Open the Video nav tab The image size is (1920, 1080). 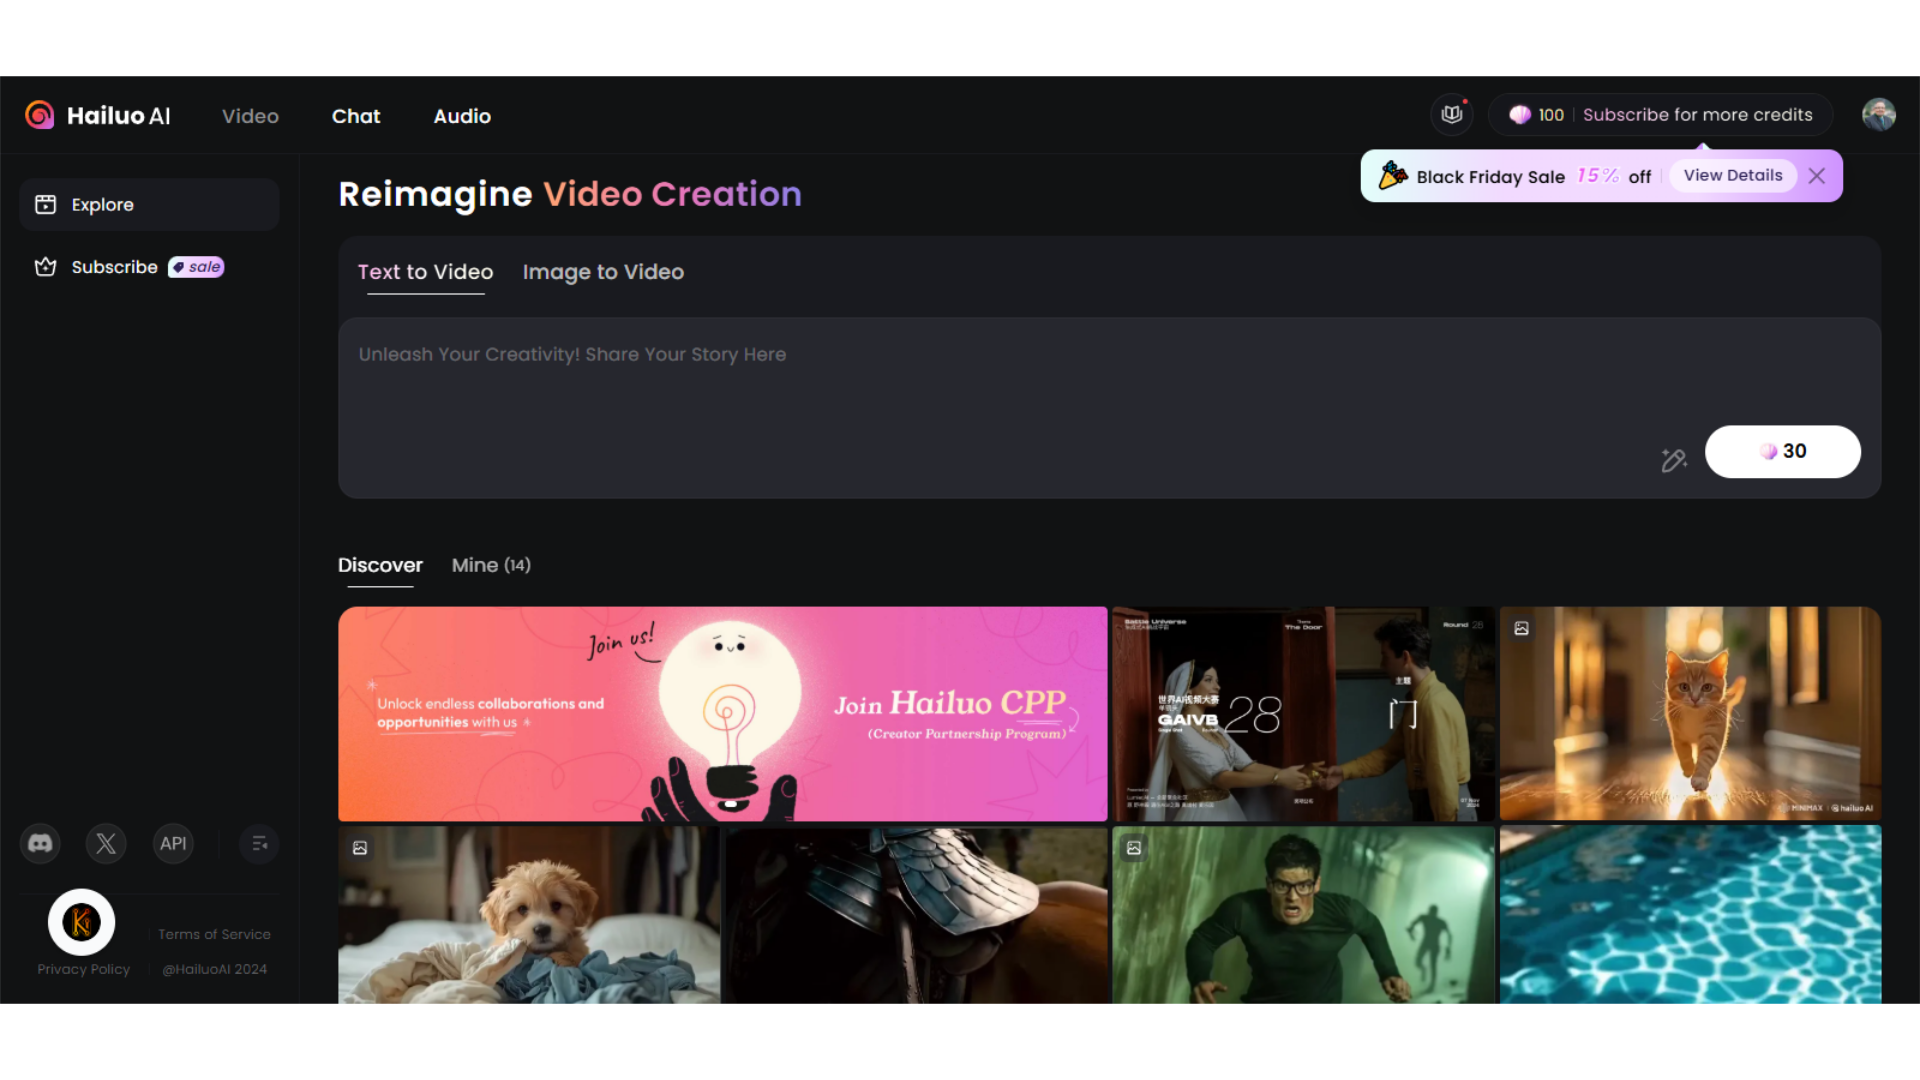[250, 116]
